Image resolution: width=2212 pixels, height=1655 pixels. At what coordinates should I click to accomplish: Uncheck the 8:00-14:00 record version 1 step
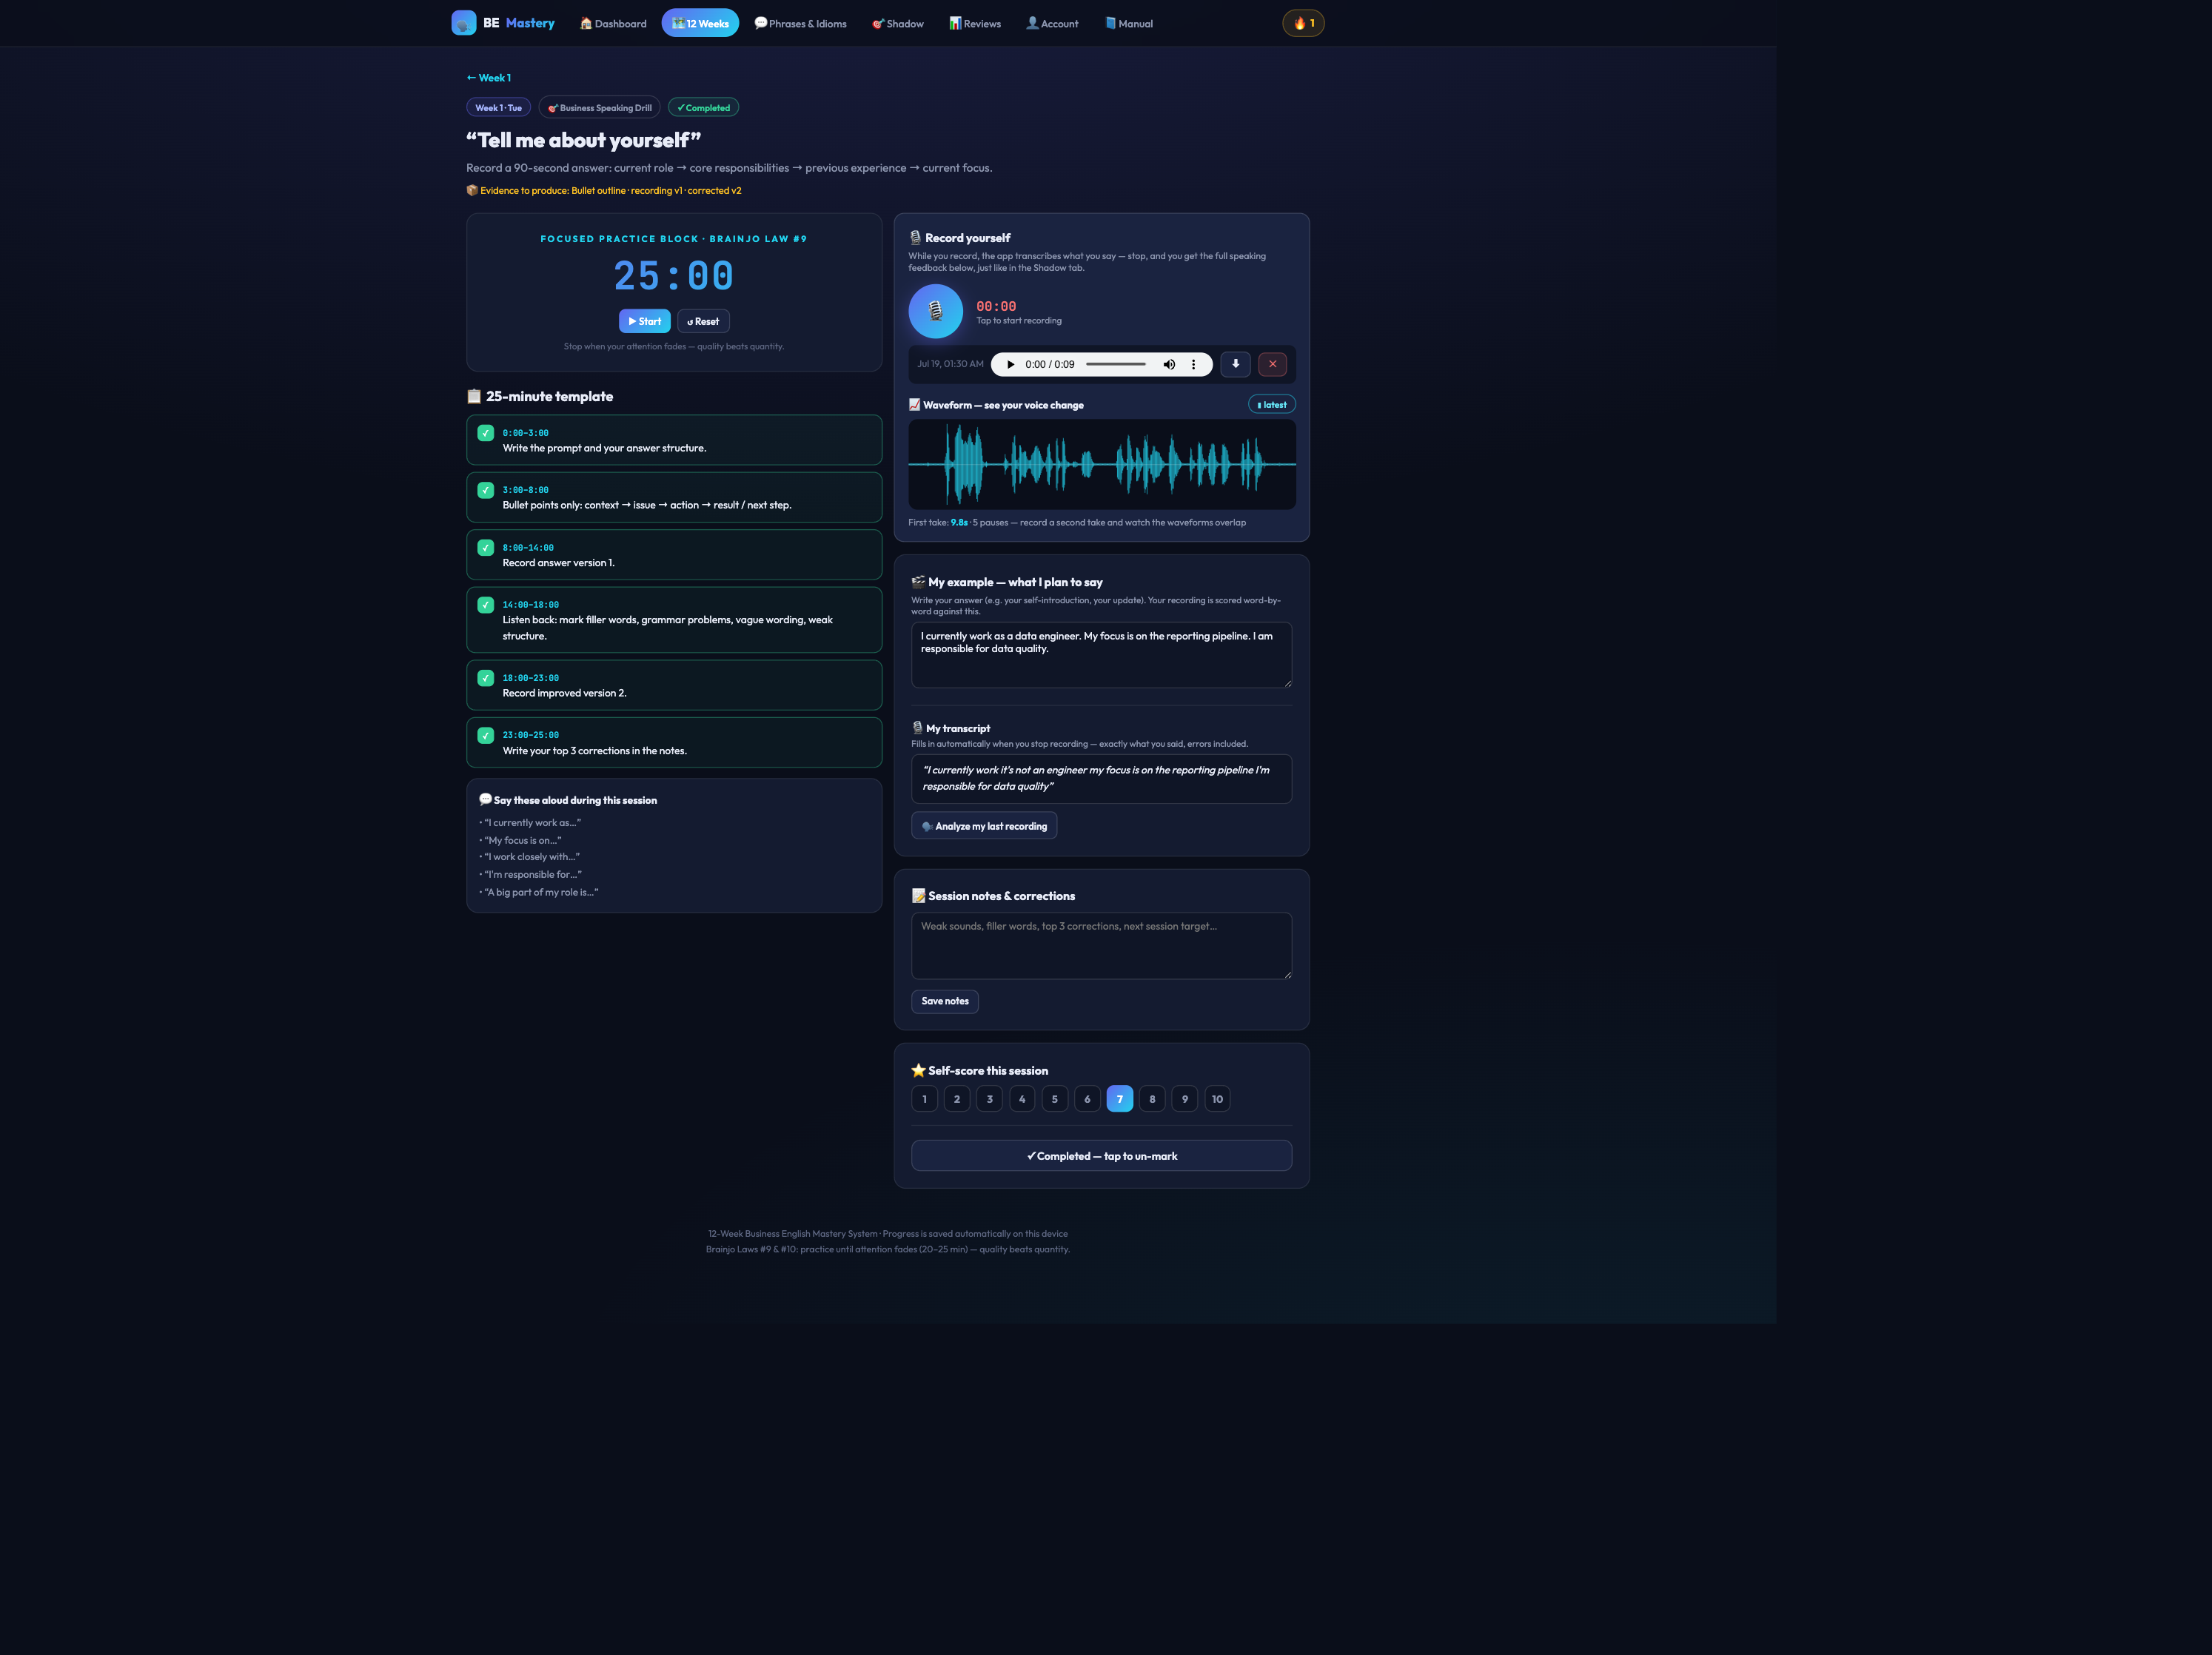[x=485, y=548]
